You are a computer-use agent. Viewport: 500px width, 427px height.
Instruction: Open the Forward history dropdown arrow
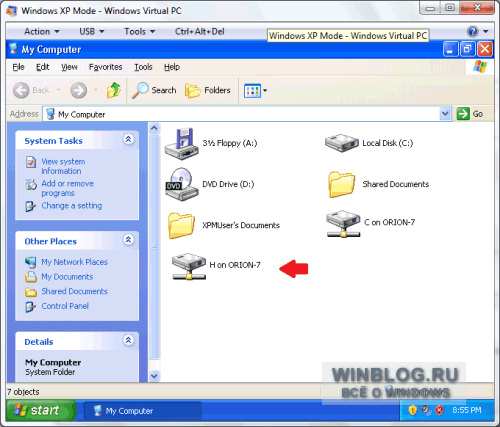(x=96, y=90)
